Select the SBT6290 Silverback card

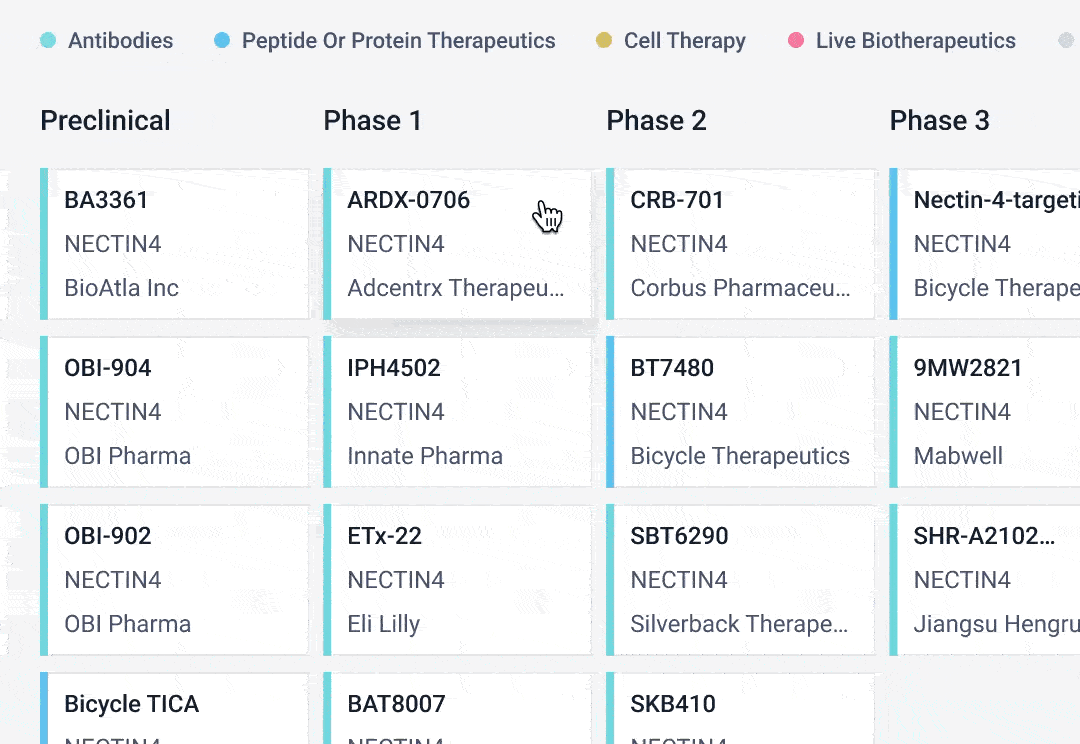pyautogui.click(x=741, y=580)
